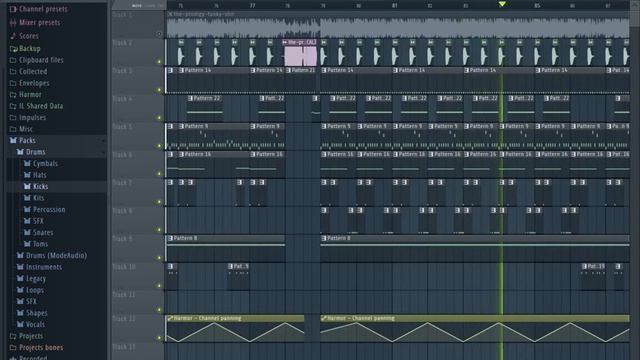Click bar 77 on the timeline ruler

tap(252, 5)
